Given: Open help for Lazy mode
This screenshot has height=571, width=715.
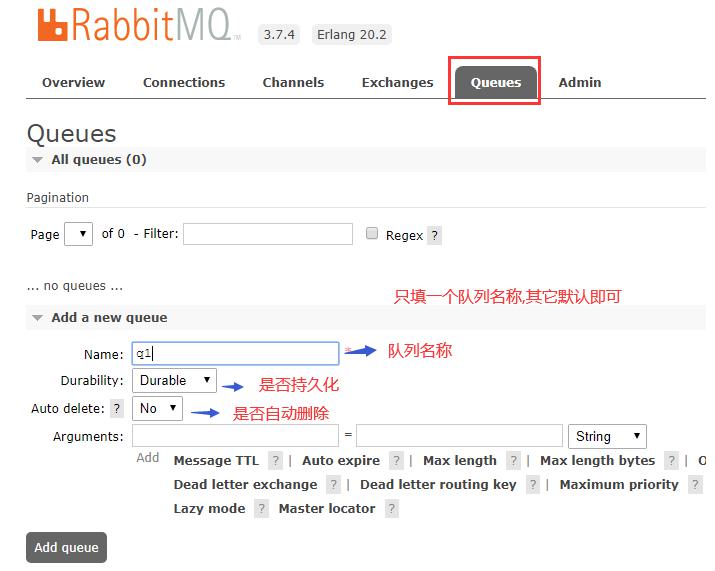Looking at the screenshot, I should tap(261, 509).
